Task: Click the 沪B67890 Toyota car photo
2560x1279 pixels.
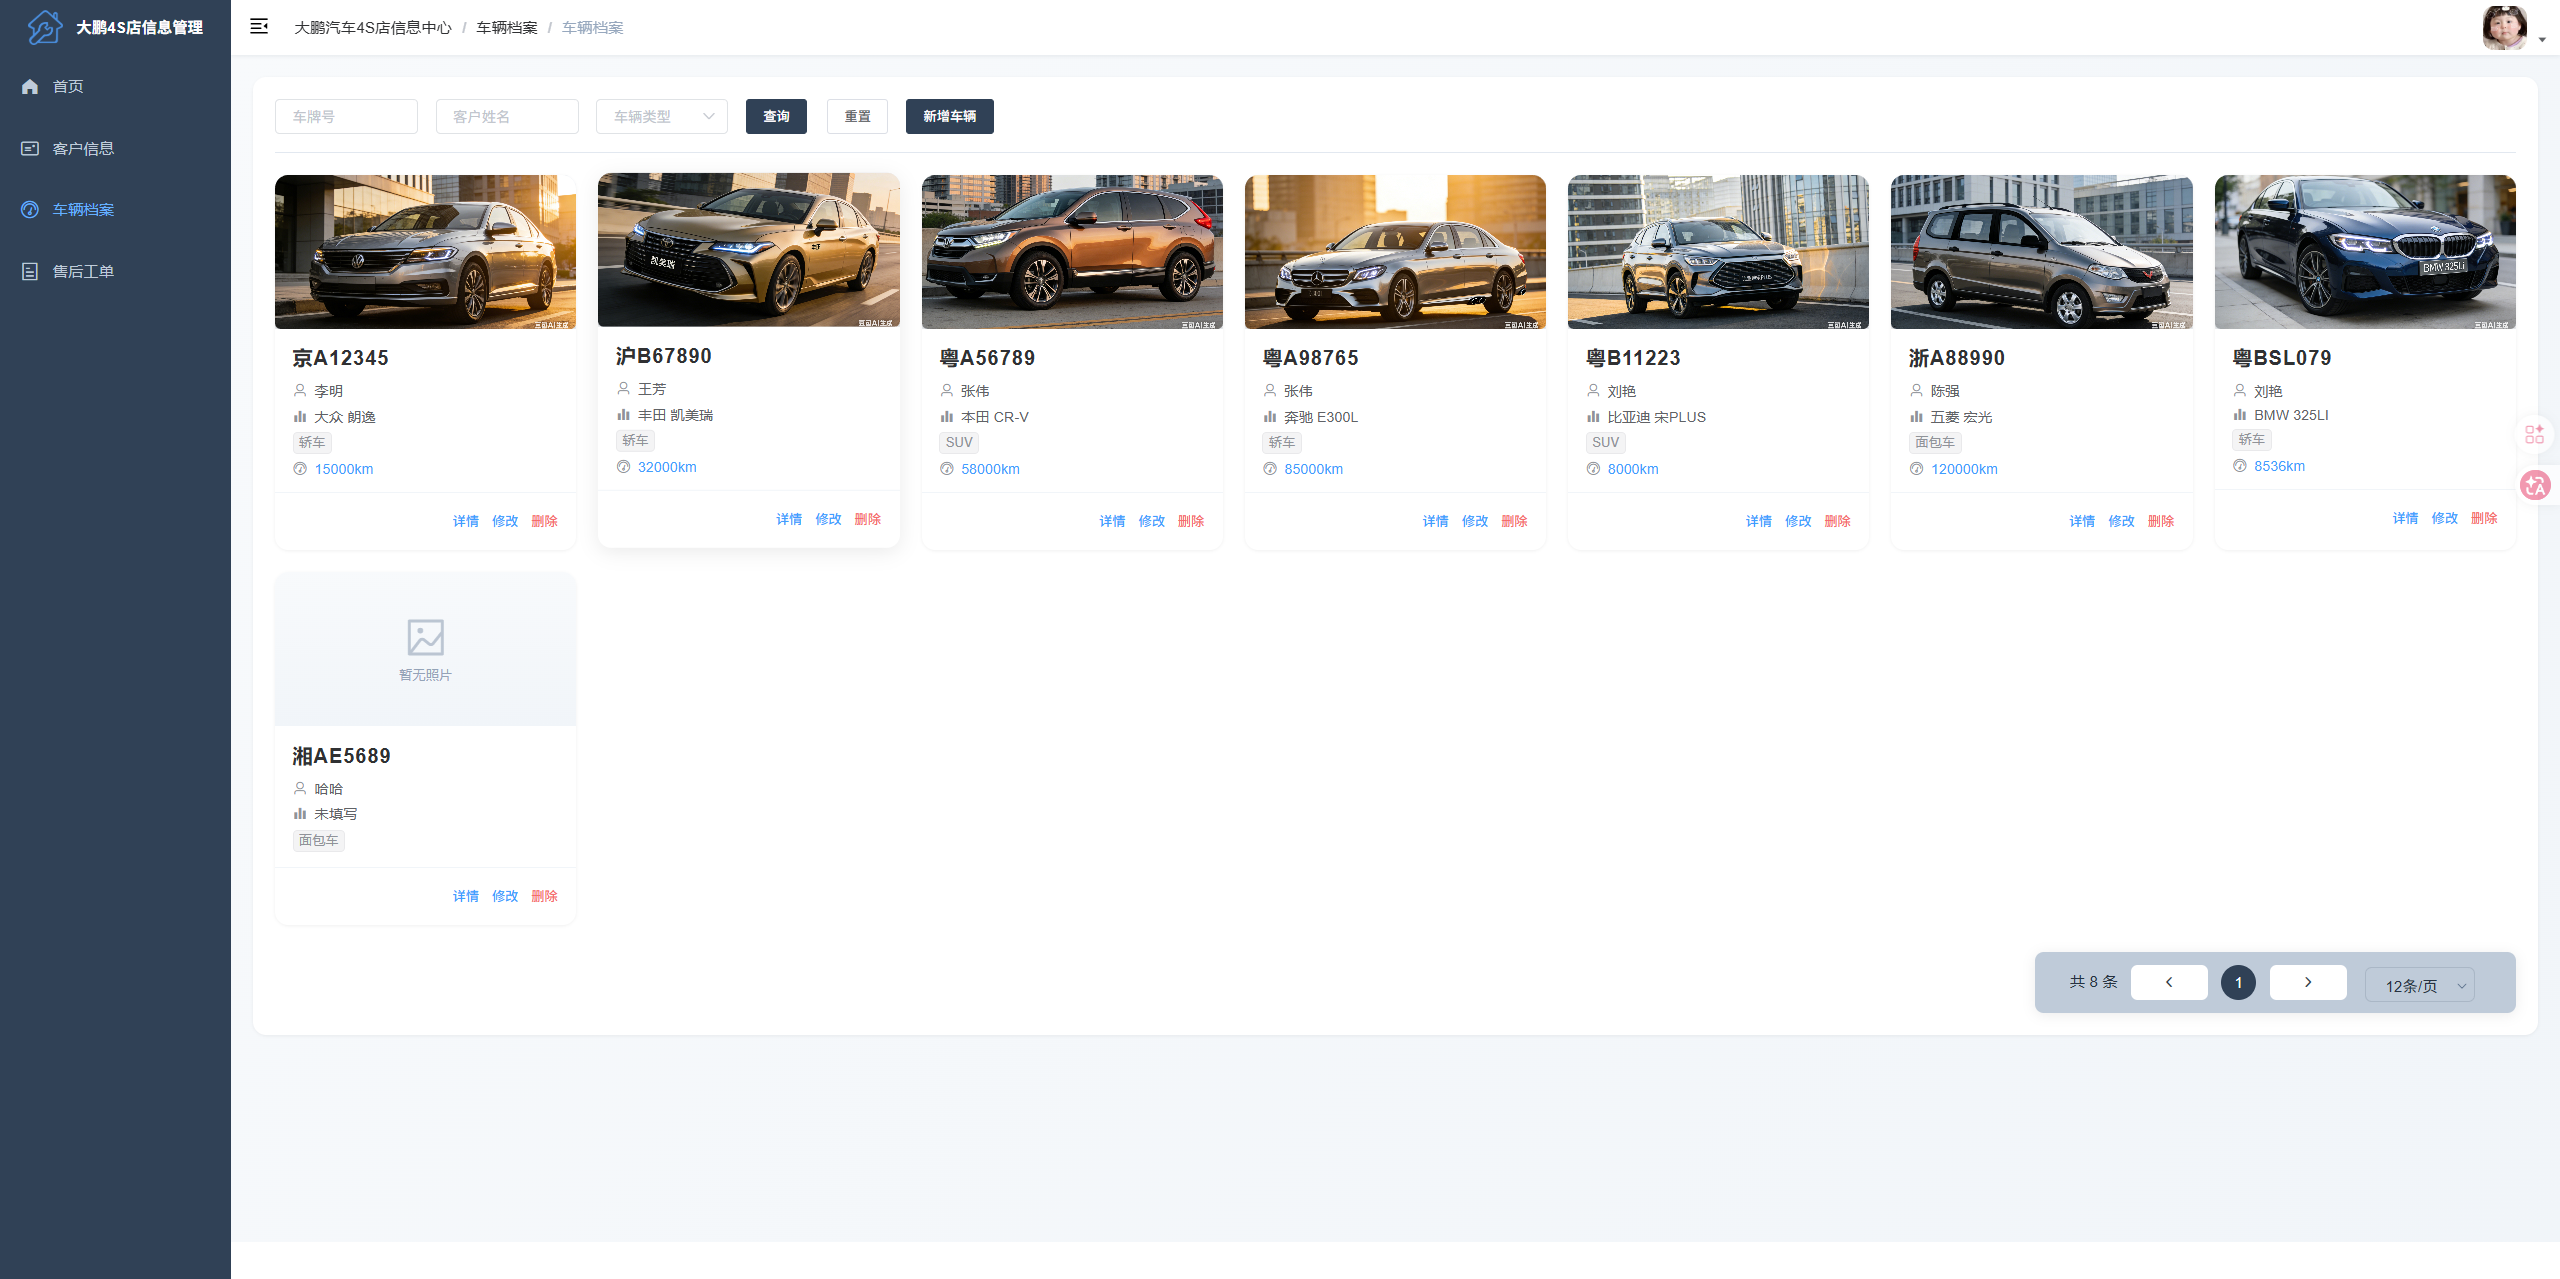Action: (x=748, y=250)
